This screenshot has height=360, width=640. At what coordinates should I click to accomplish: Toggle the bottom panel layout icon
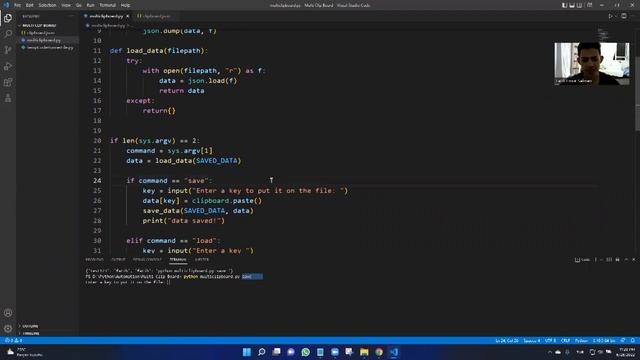pos(572,5)
